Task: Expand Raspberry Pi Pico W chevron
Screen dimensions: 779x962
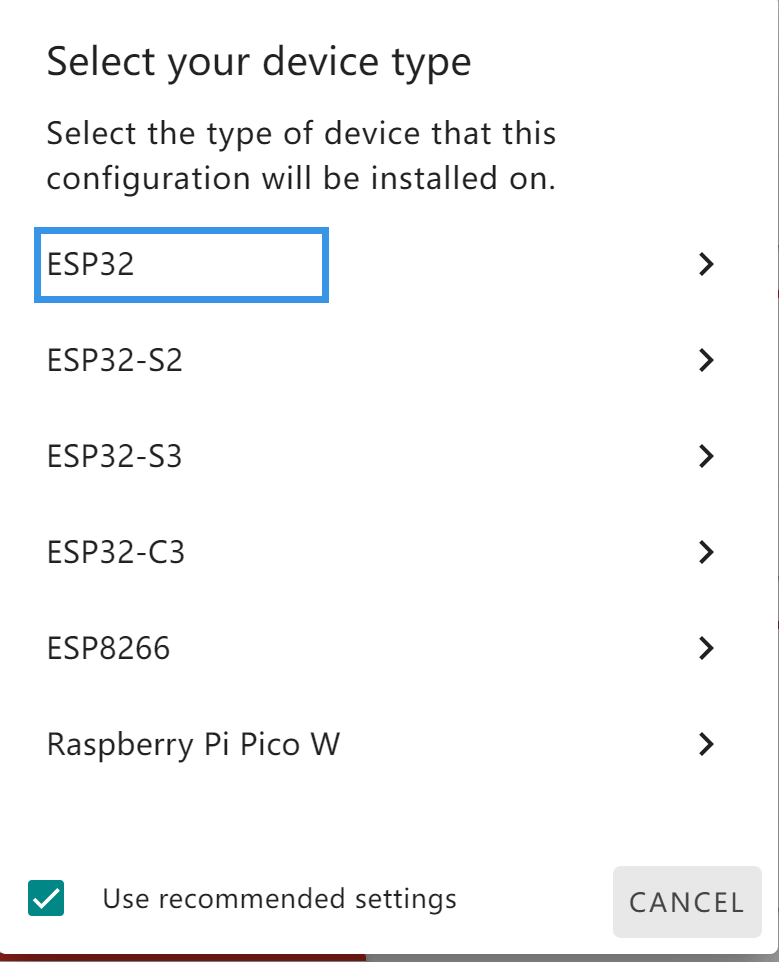Action: point(707,744)
